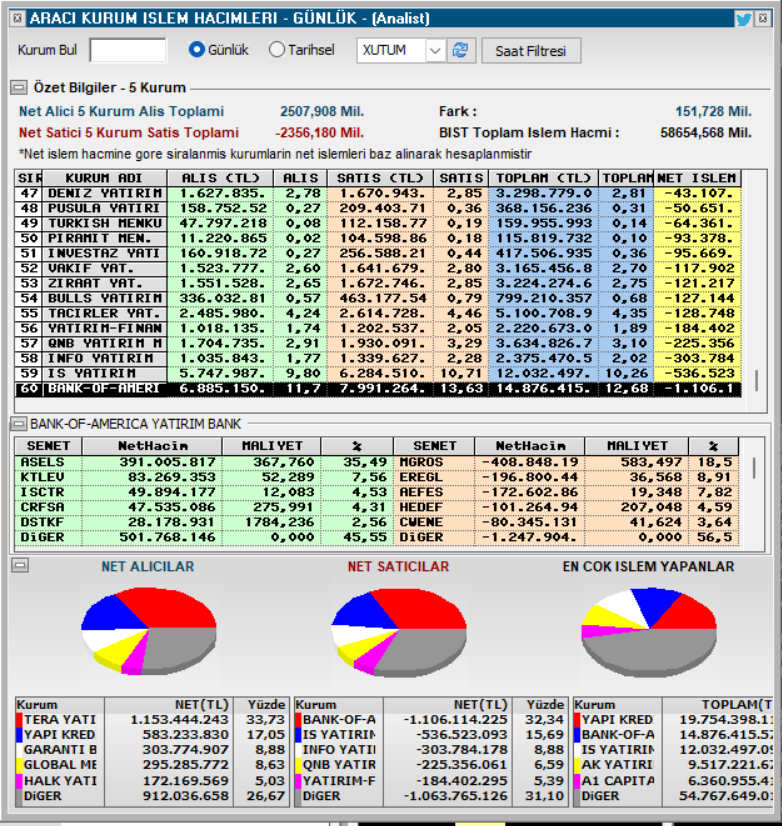Close the Analist window with X icon
The height and width of the screenshot is (826, 782).
pyautogui.click(x=763, y=18)
